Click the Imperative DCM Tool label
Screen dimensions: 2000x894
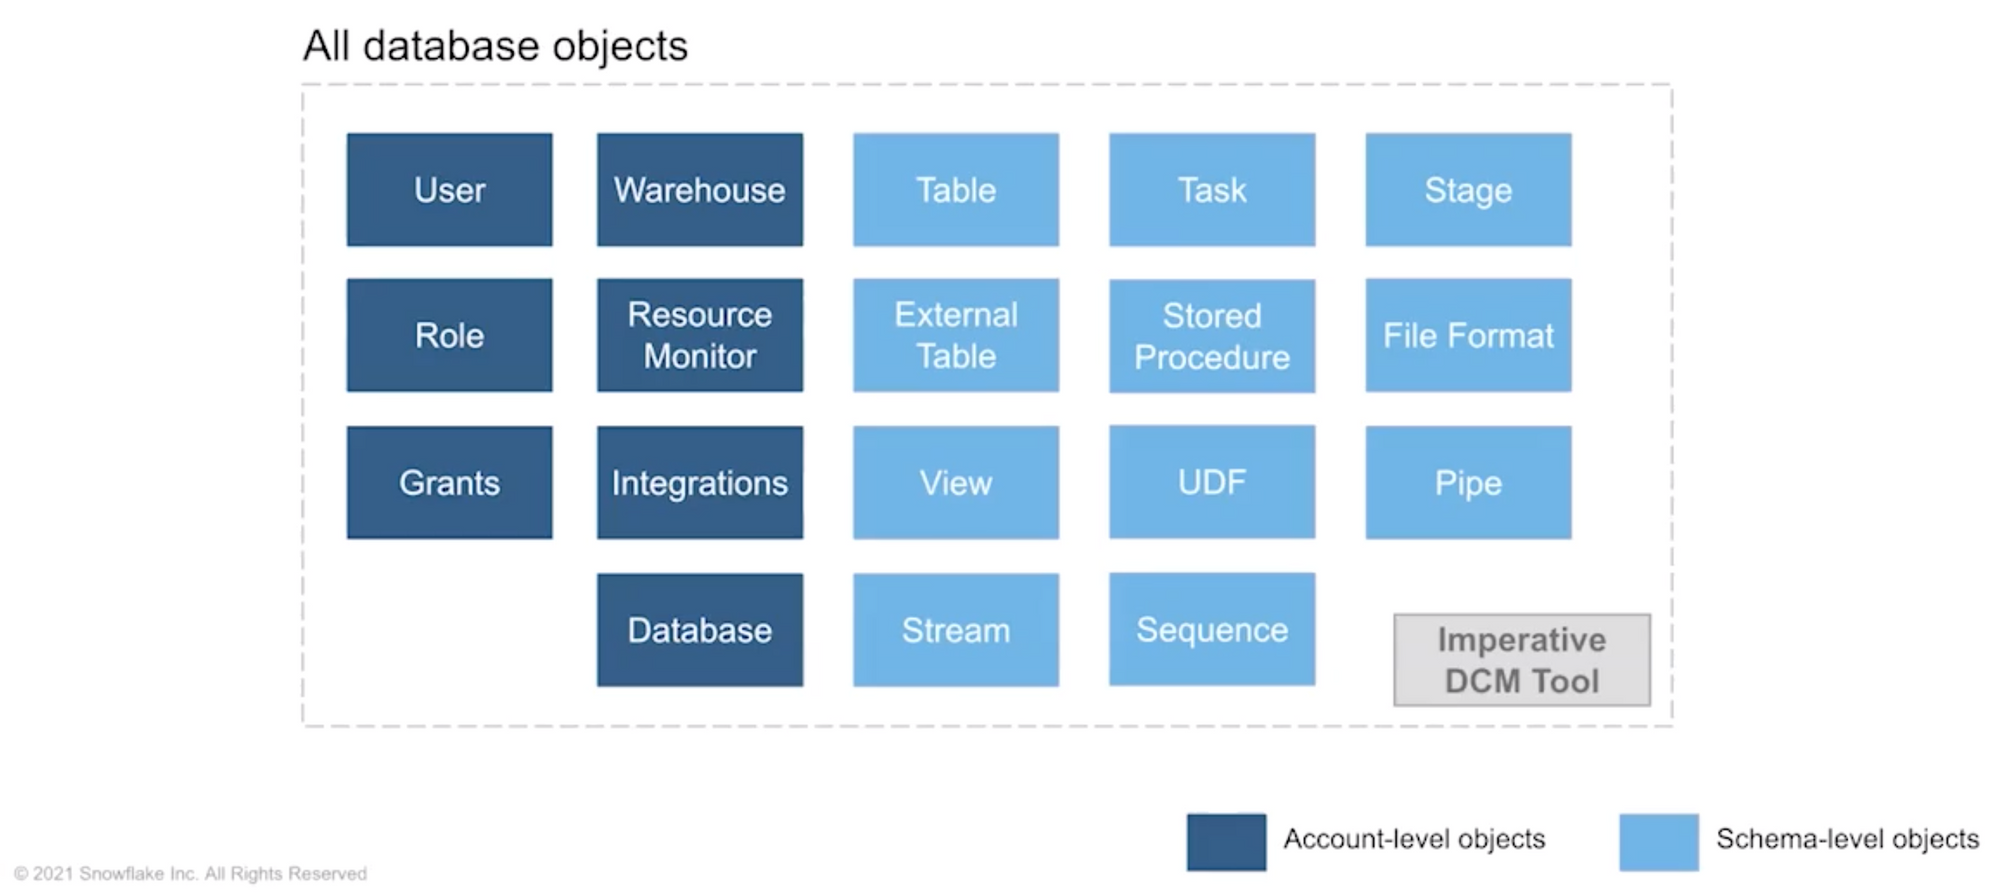tap(1522, 660)
